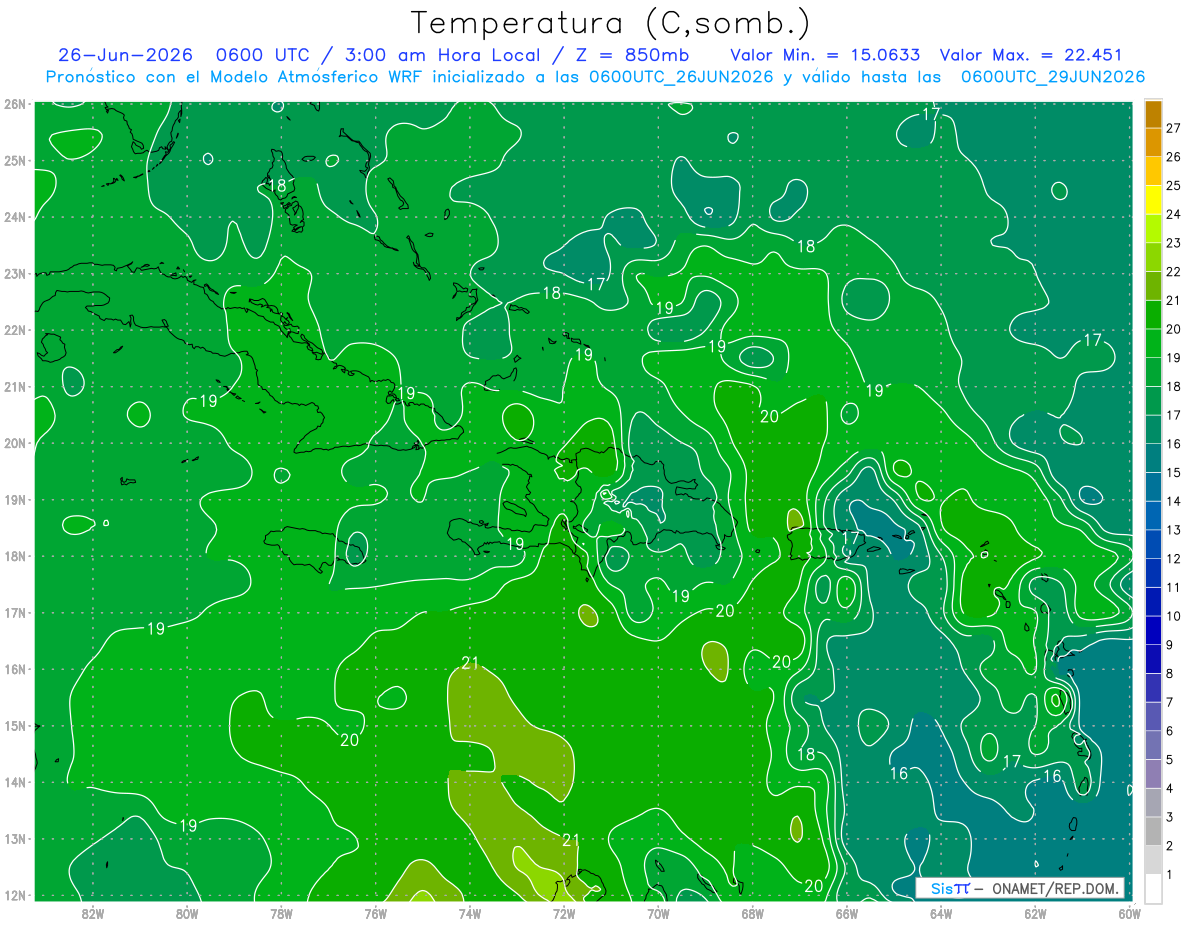Click the number 8 on the color scale
The width and height of the screenshot is (1200, 927).
pyautogui.click(x=1170, y=674)
